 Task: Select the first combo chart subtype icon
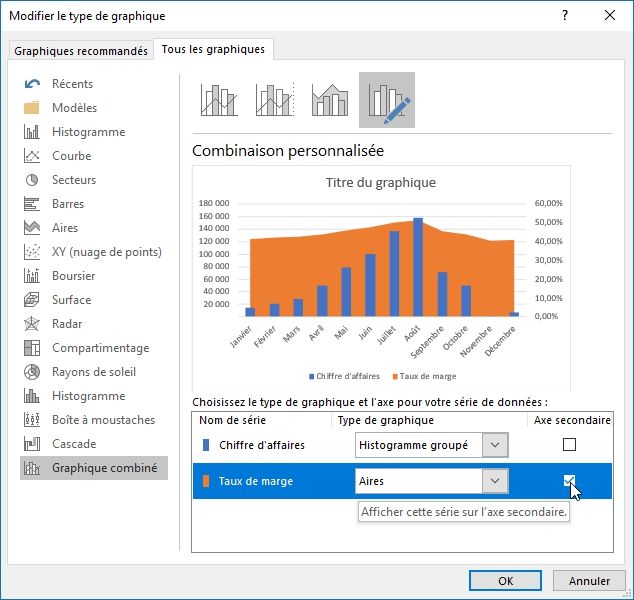coord(219,100)
